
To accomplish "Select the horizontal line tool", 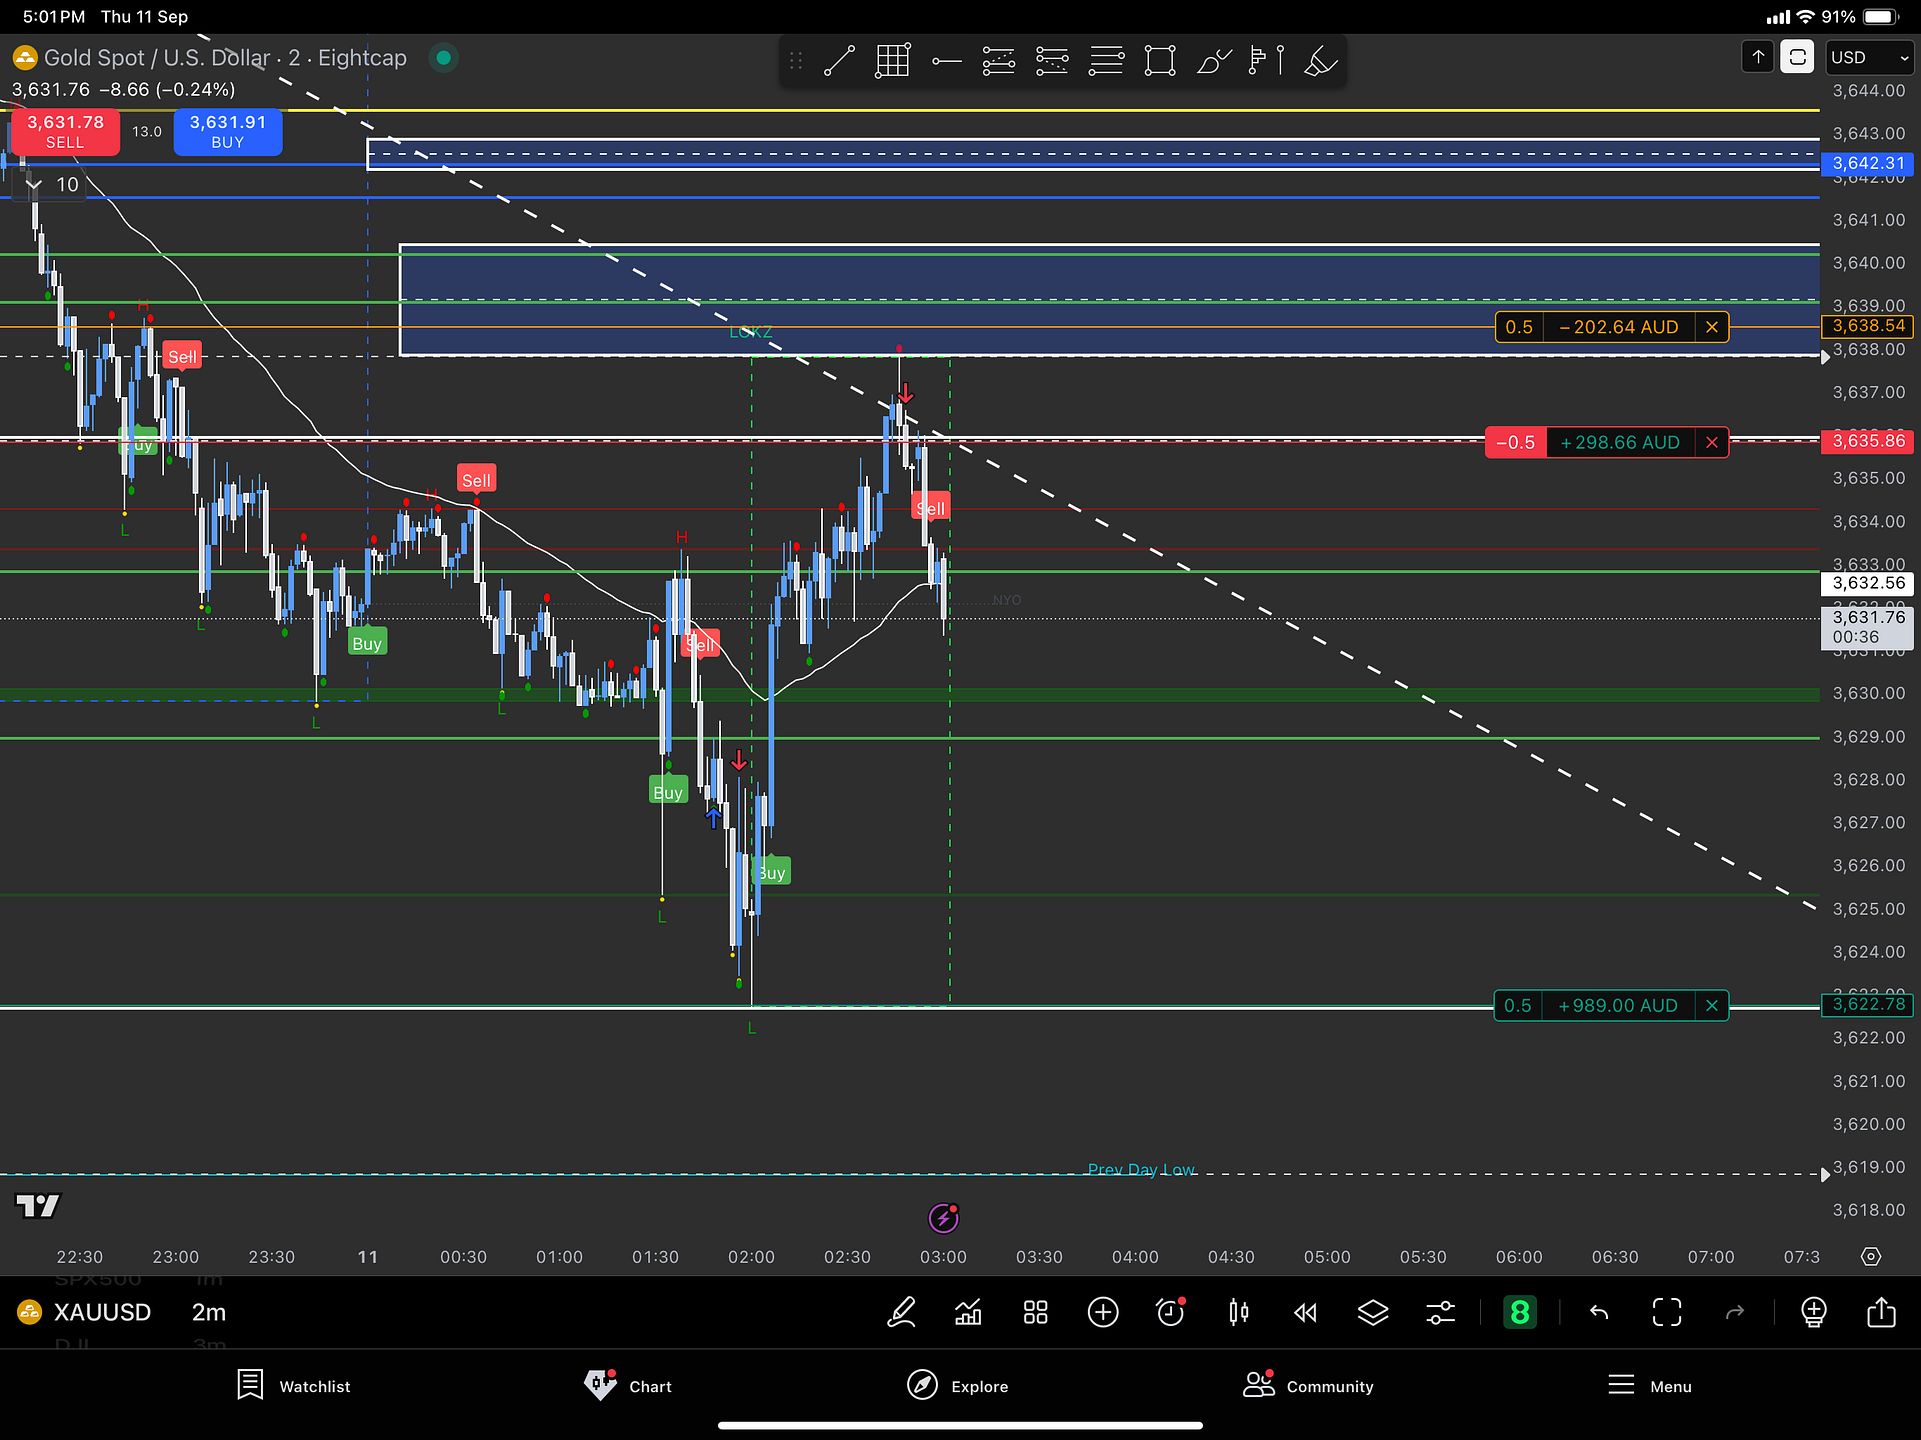I will click(946, 61).
